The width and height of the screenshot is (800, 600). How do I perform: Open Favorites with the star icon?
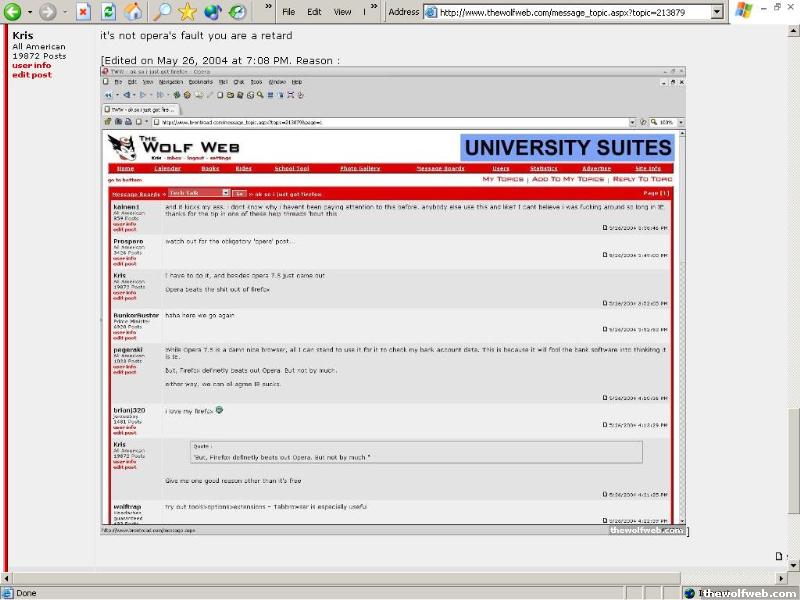tap(187, 12)
